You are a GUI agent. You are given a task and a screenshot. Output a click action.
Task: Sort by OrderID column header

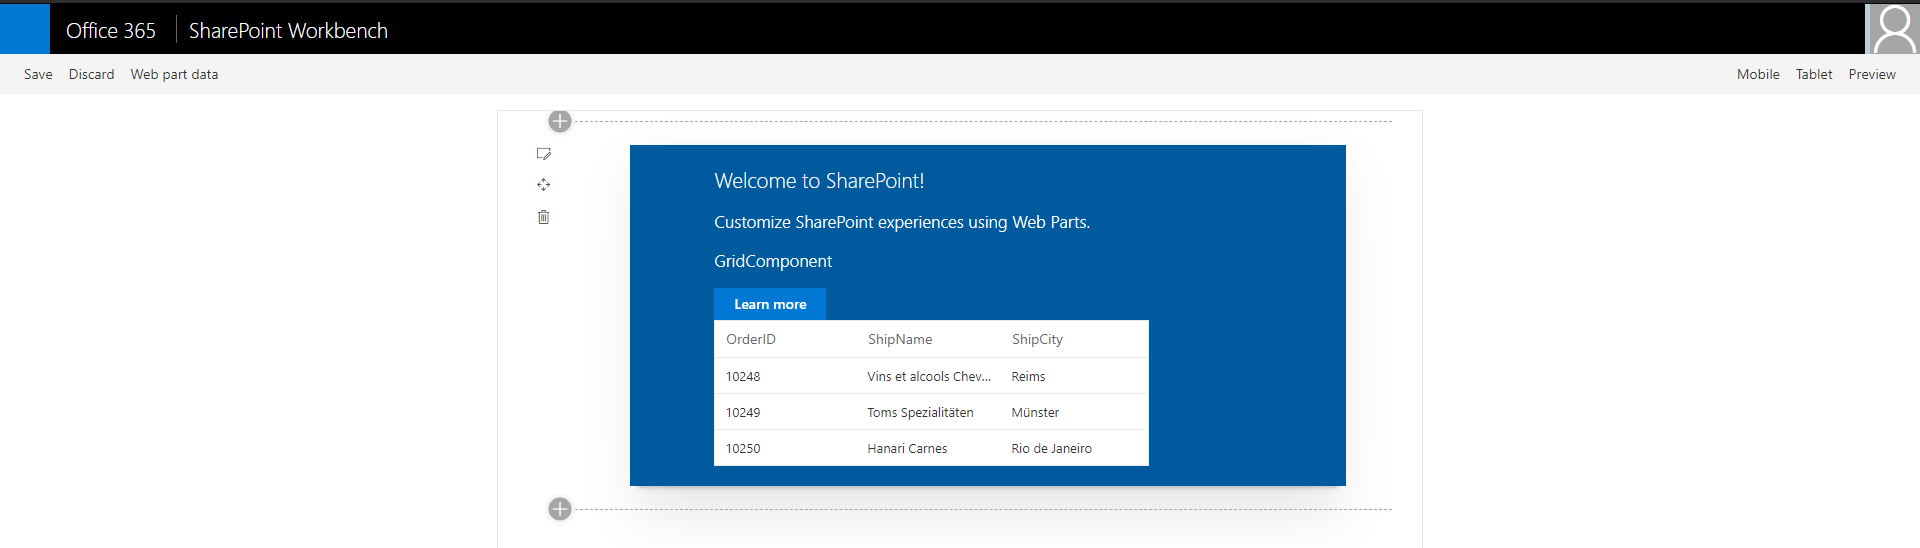(x=751, y=339)
